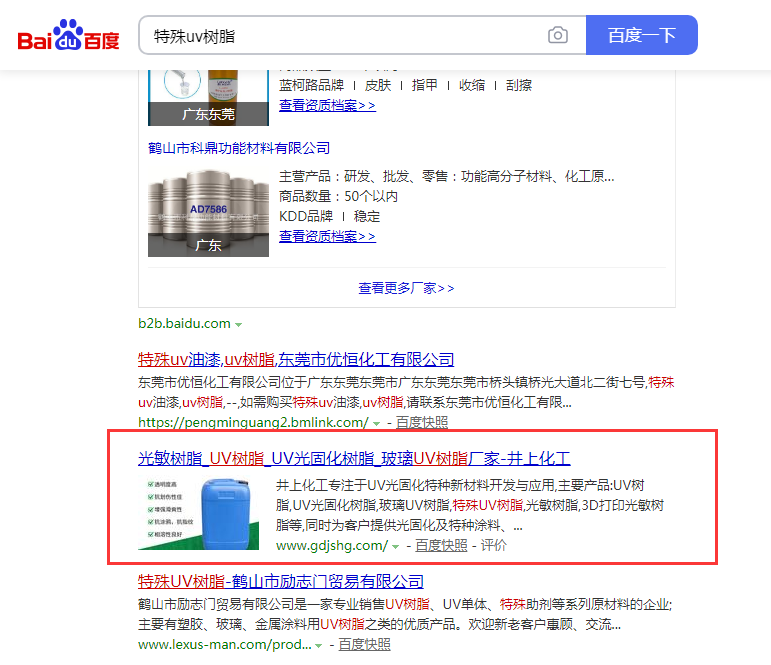Click 查看更多厂家 link
The width and height of the screenshot is (771, 665).
click(406, 288)
